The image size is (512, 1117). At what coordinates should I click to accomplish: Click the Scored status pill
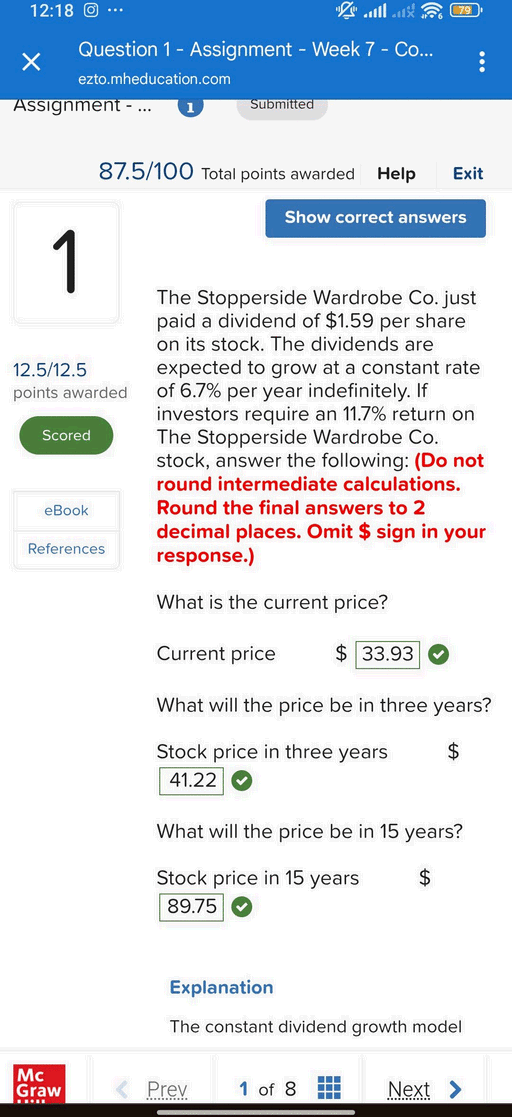tap(66, 435)
